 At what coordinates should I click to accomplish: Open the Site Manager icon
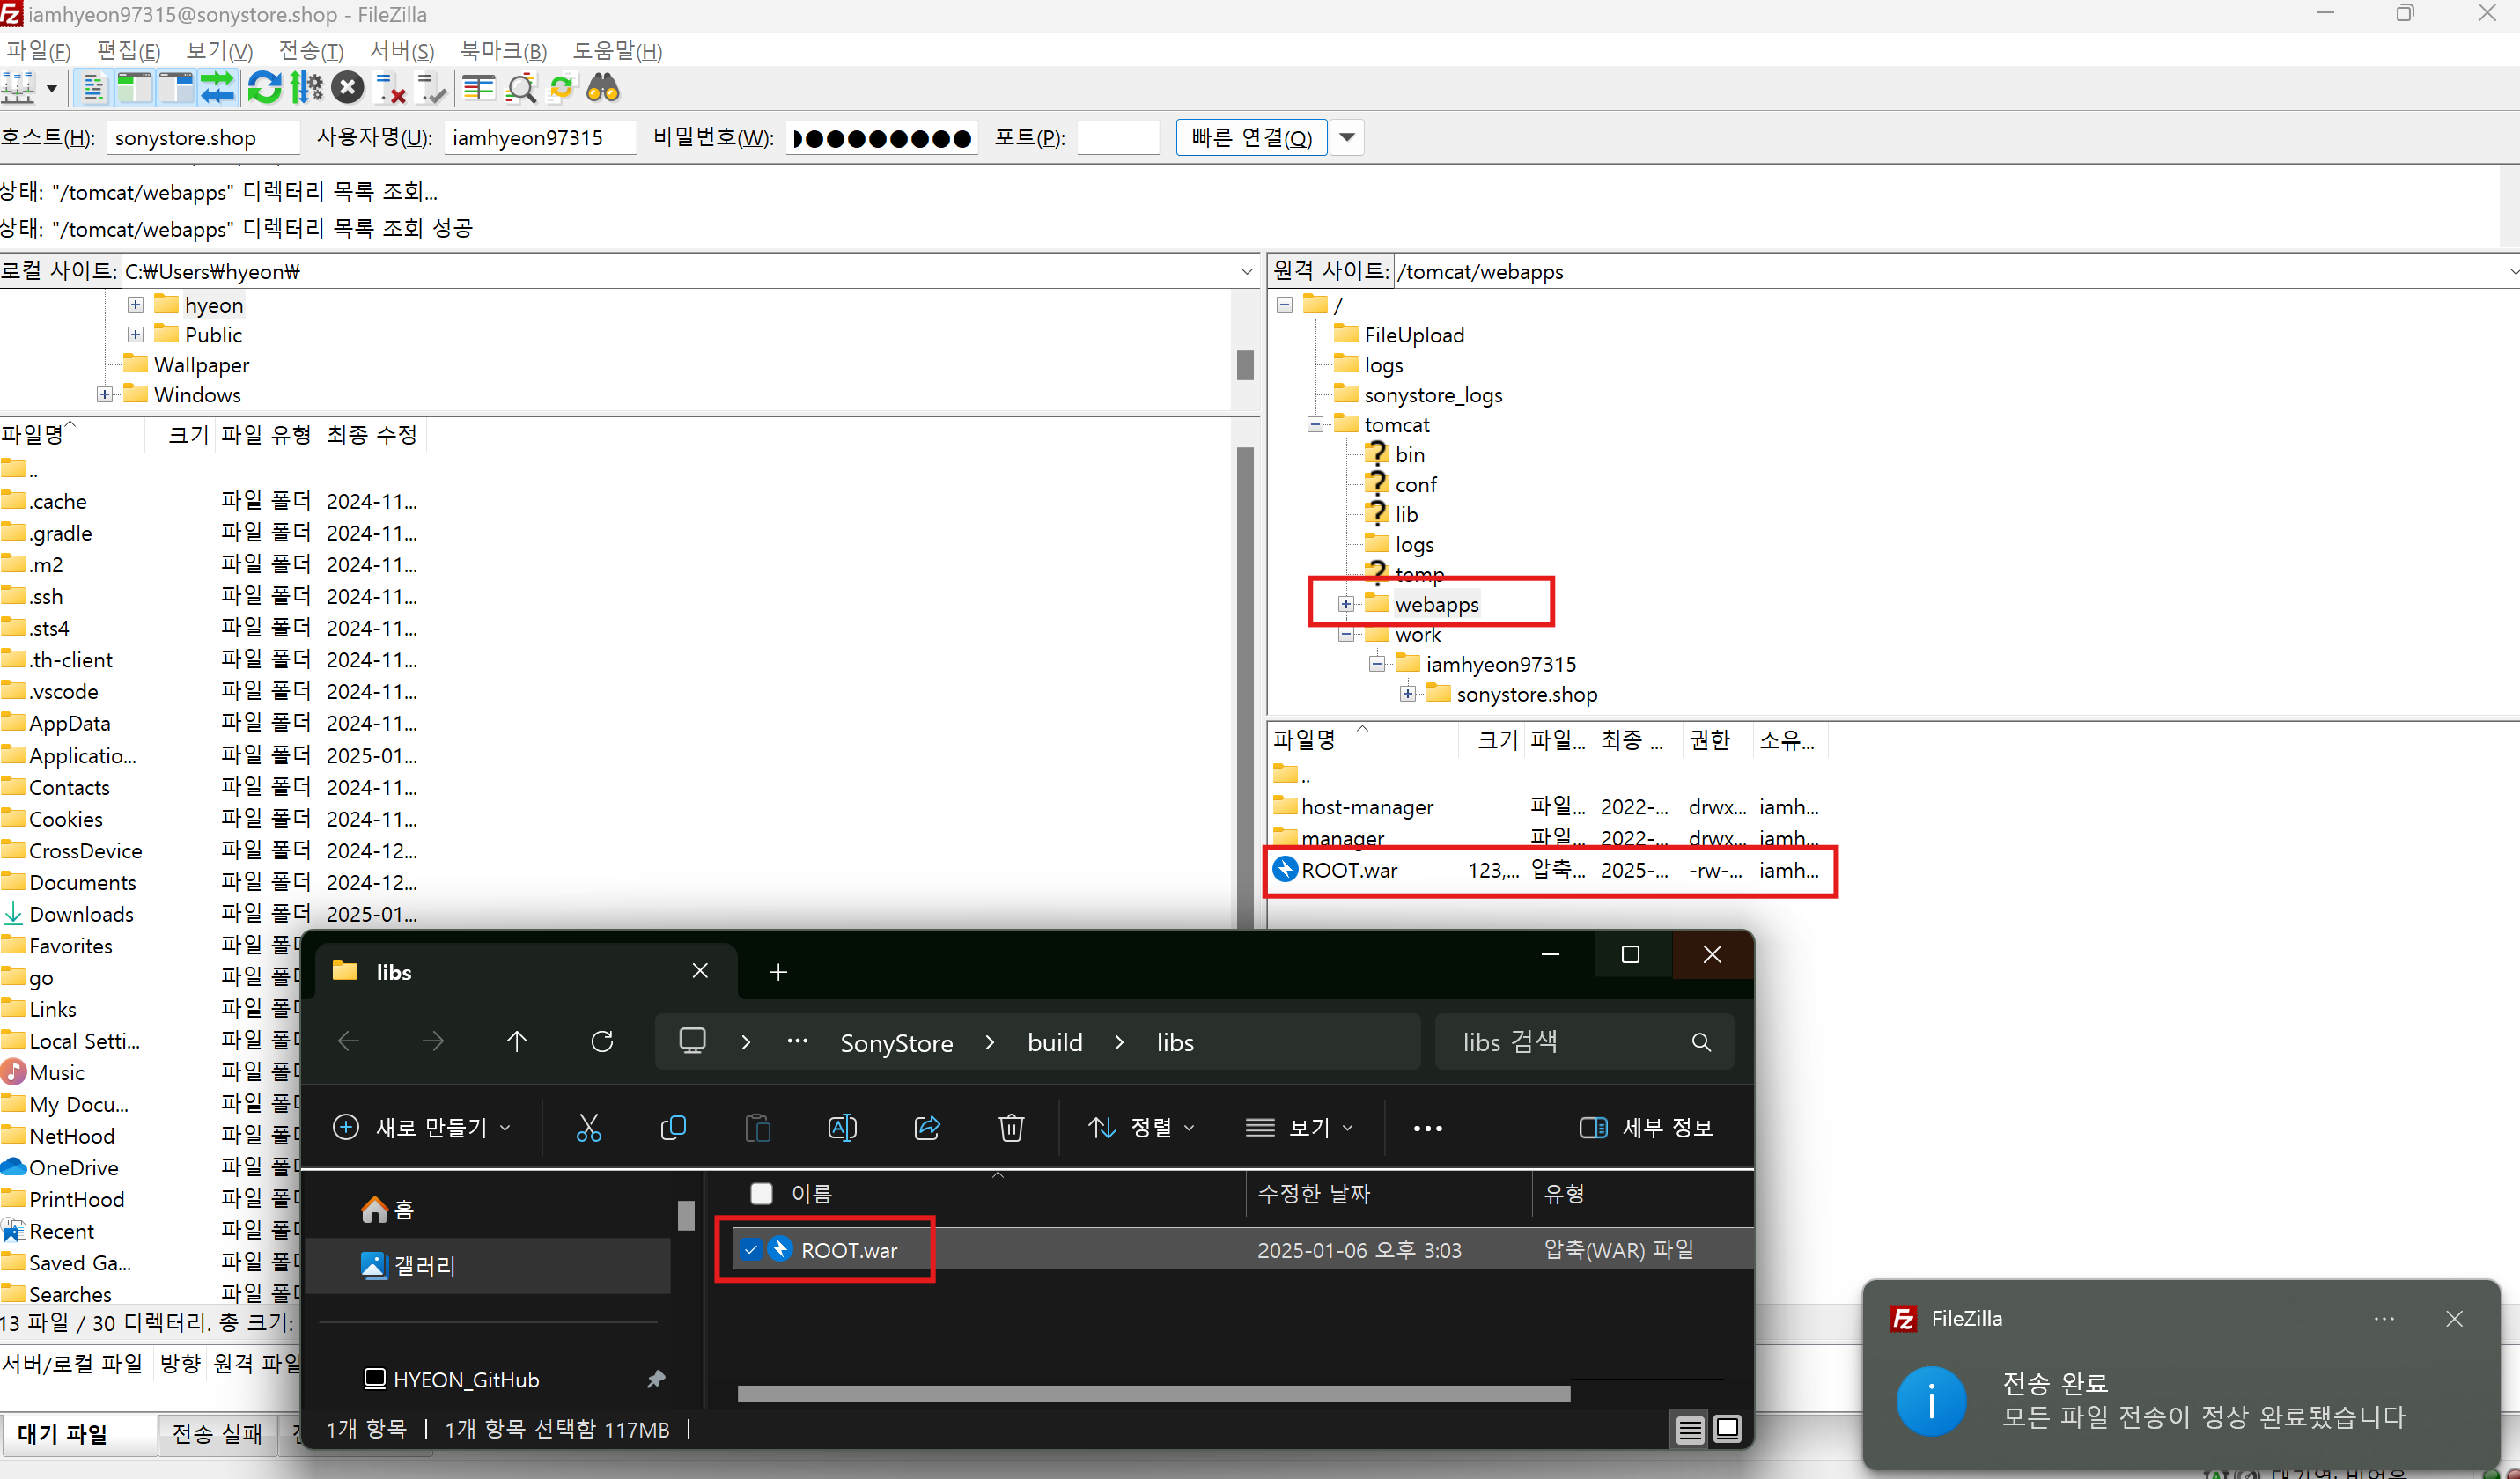tap(18, 88)
